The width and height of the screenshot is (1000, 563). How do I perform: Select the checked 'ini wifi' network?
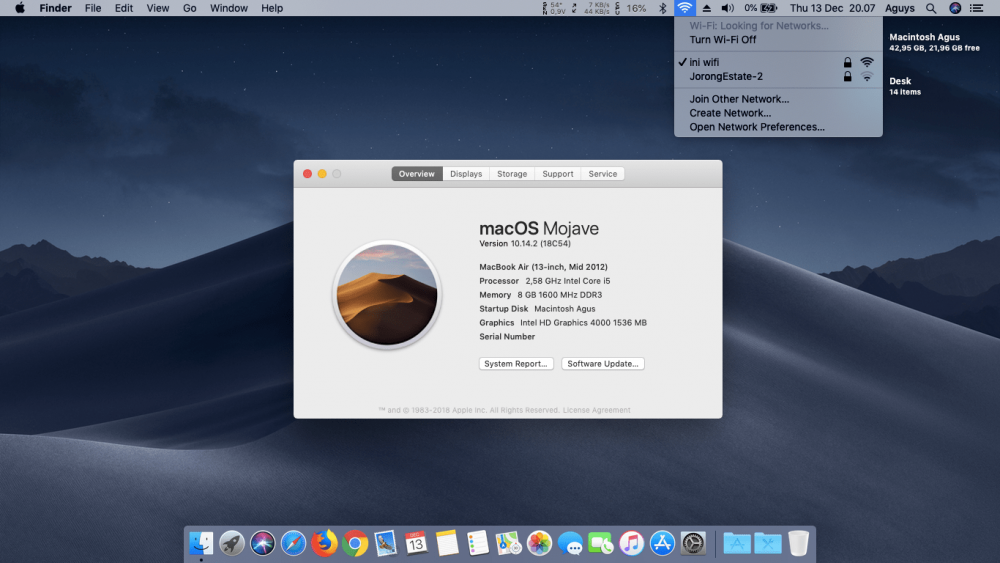click(x=778, y=62)
